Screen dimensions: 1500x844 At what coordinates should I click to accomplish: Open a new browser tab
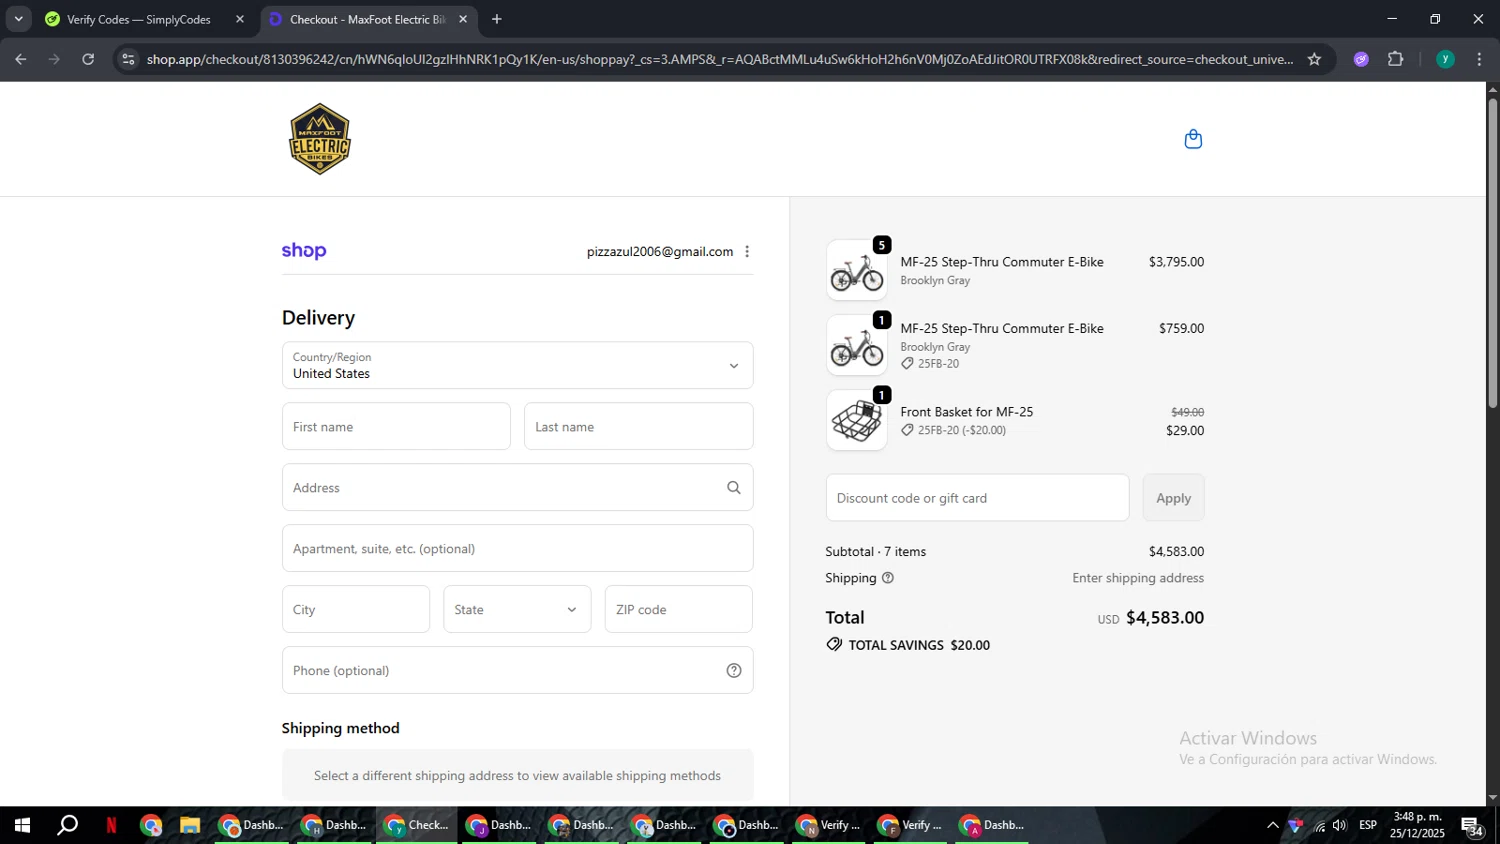(x=497, y=19)
